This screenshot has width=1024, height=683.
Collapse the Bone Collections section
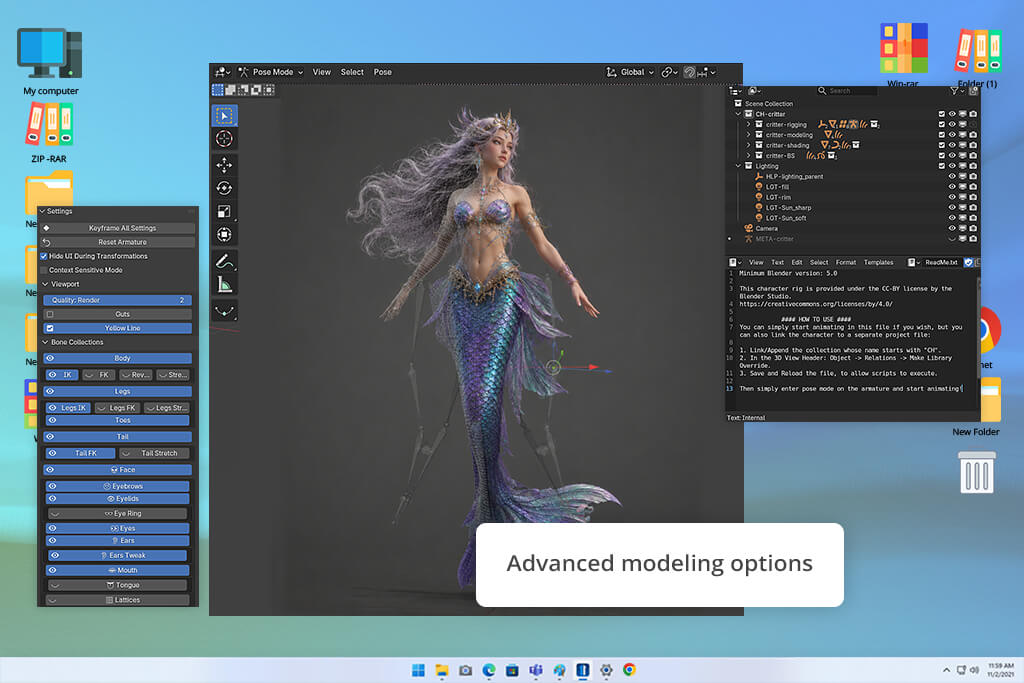pyautogui.click(x=45, y=342)
